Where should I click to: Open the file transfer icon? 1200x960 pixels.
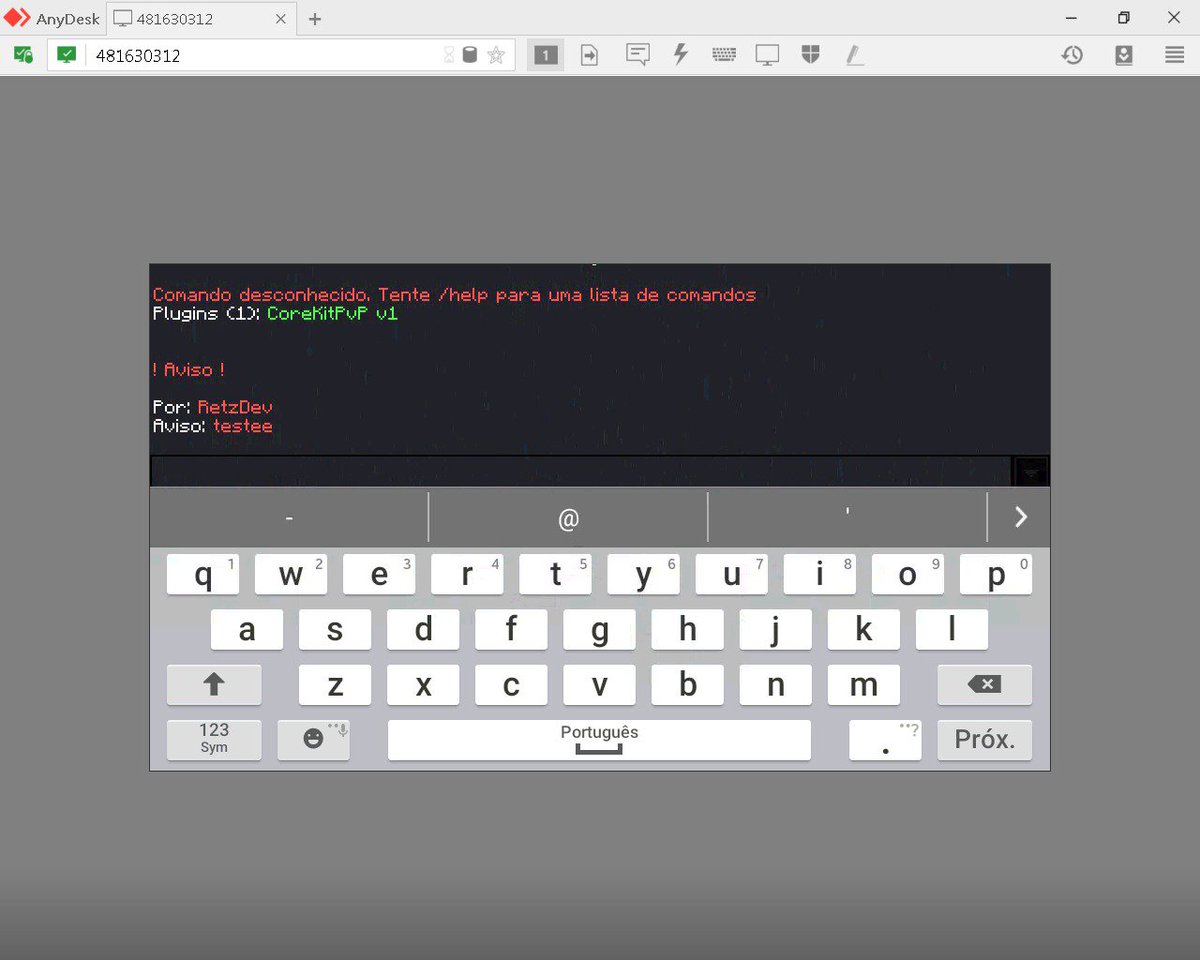(x=590, y=55)
